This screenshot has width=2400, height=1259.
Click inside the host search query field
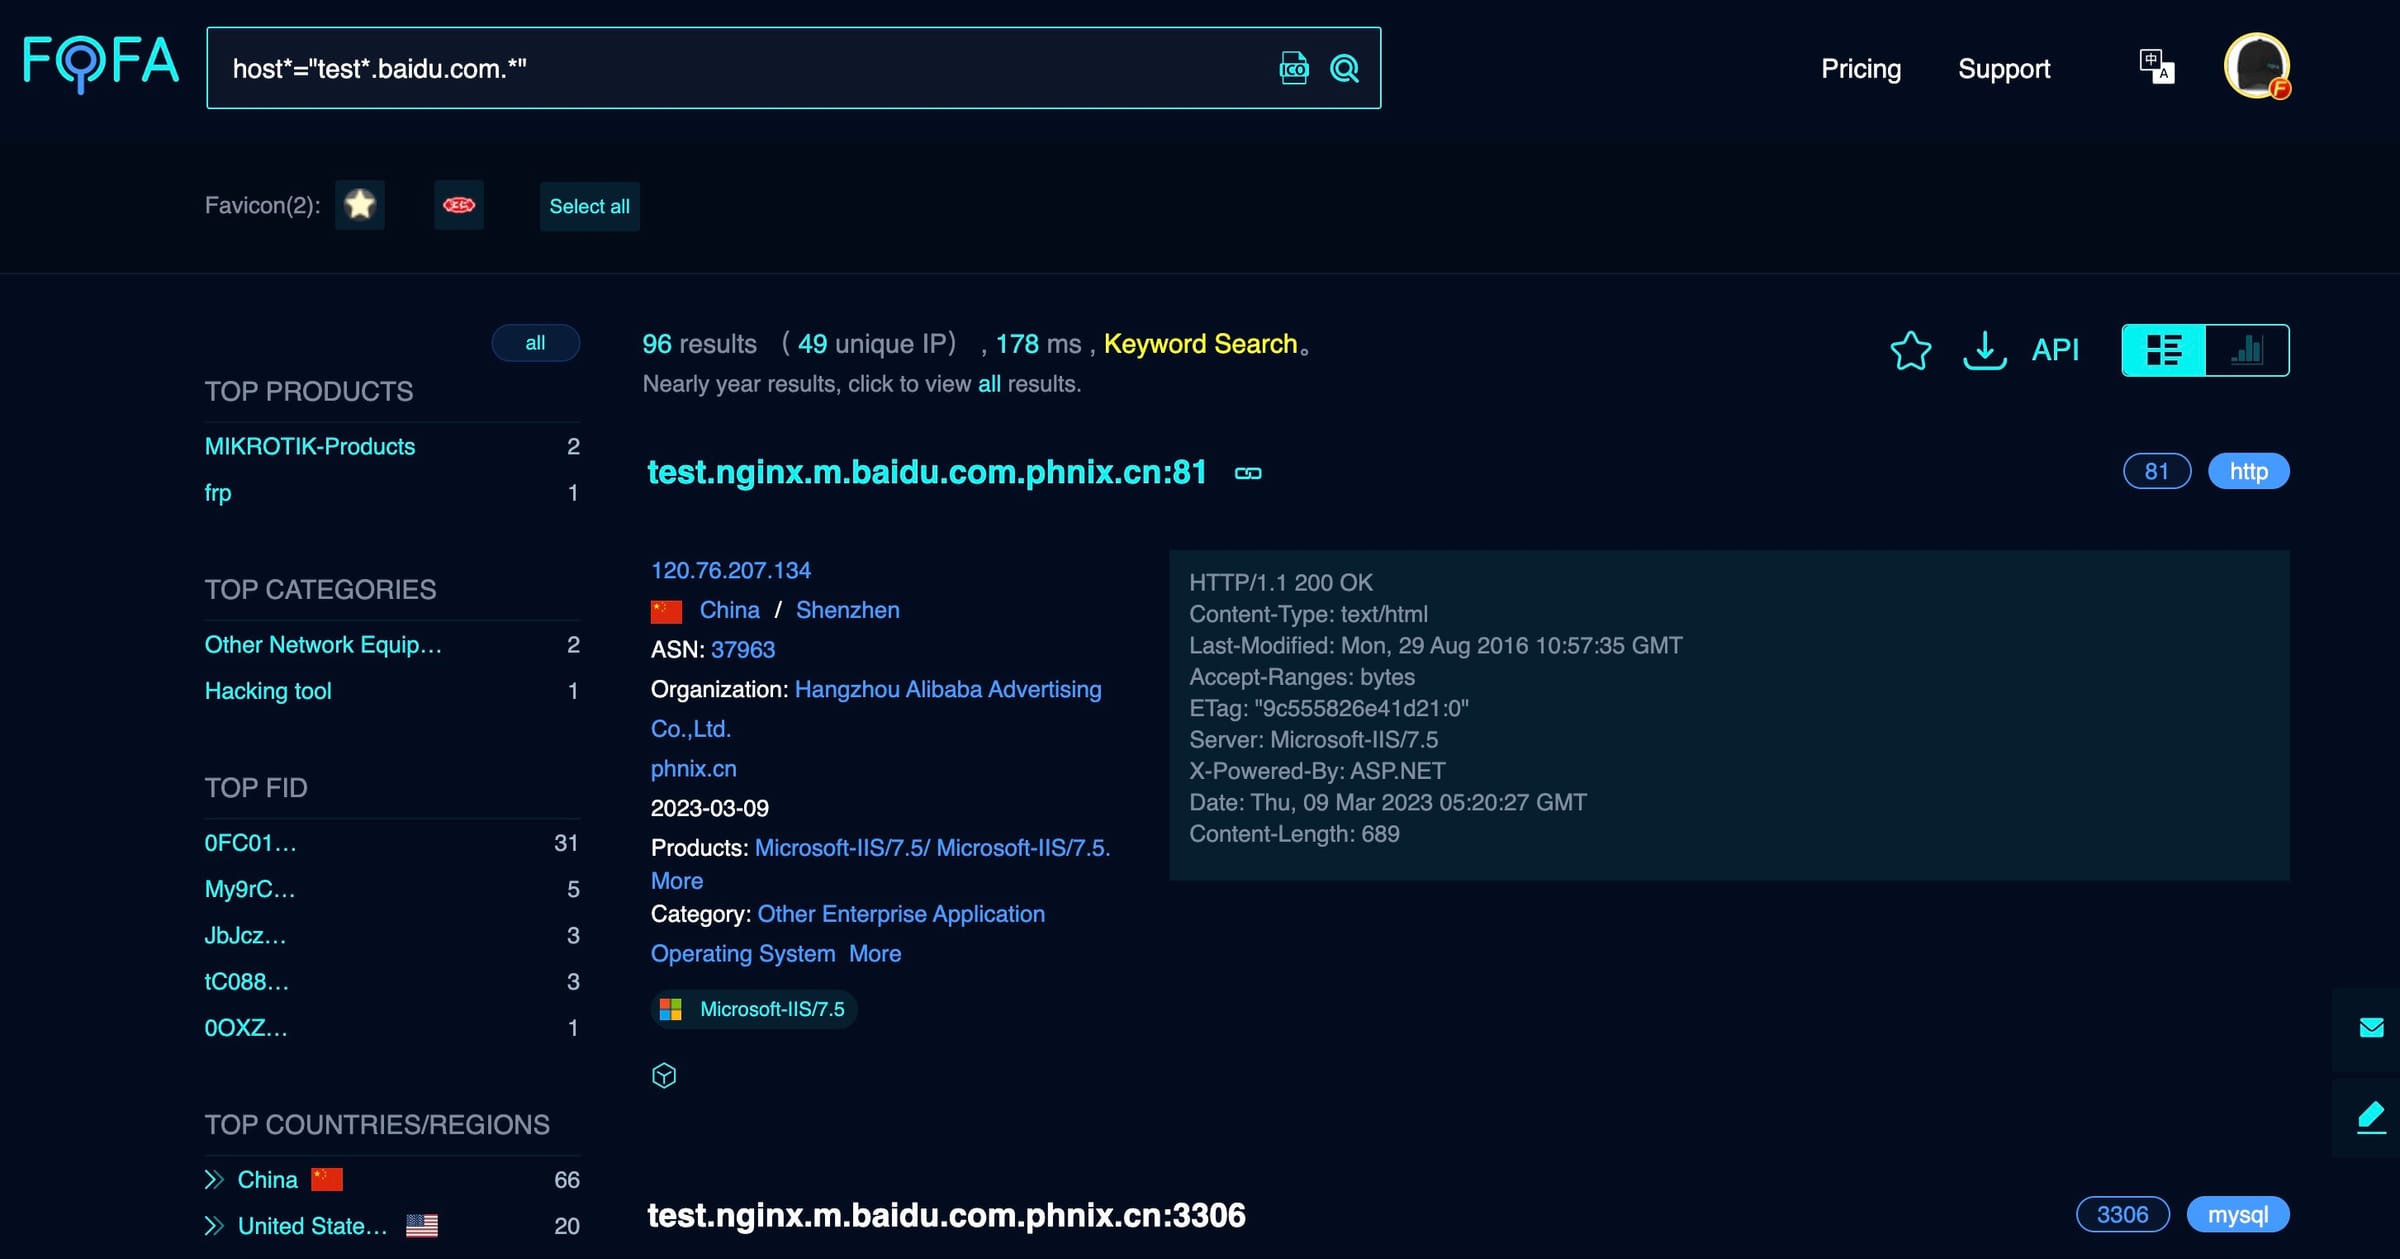700,68
